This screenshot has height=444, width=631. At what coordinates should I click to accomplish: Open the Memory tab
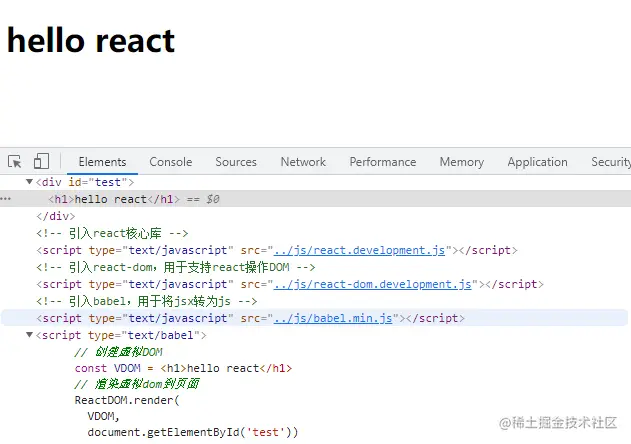(462, 162)
